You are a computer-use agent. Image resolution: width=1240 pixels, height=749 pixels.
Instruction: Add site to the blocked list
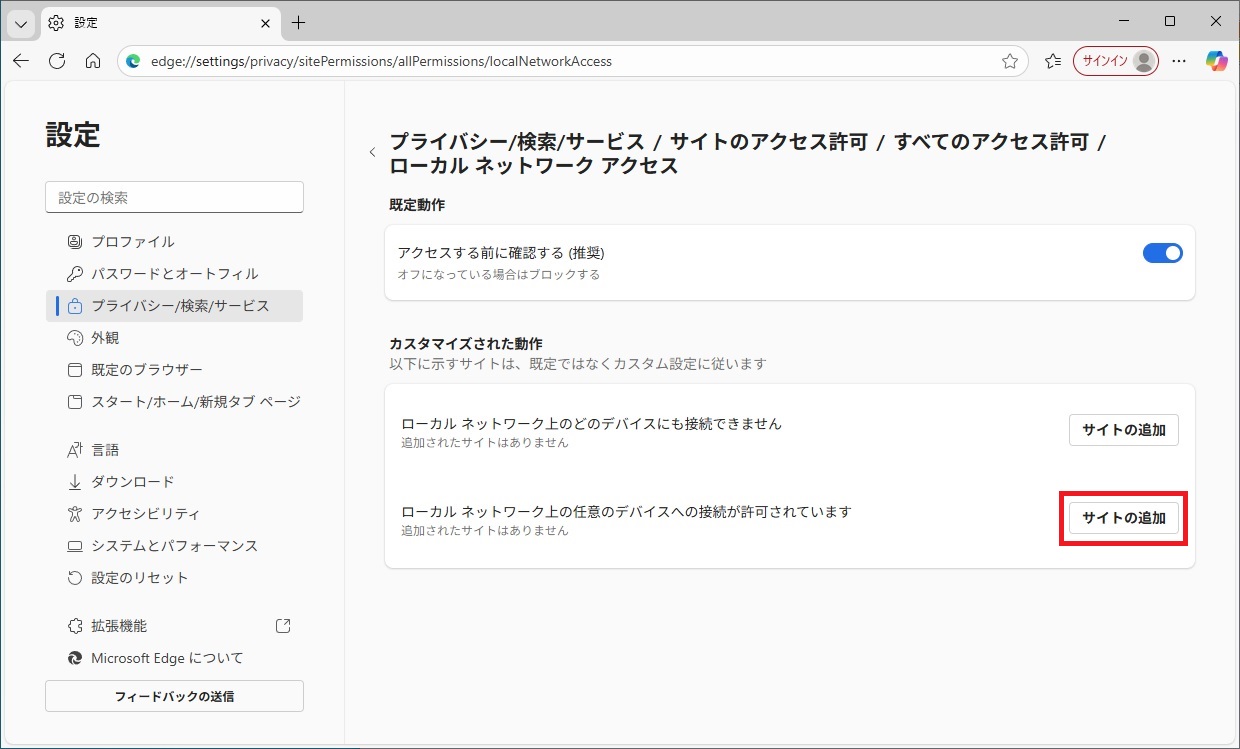point(1123,430)
